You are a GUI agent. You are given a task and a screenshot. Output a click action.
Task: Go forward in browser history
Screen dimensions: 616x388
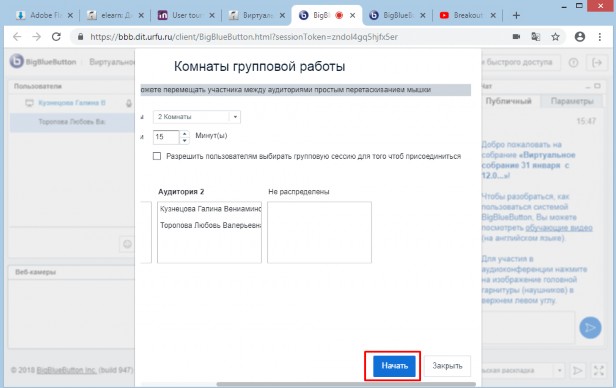37,37
